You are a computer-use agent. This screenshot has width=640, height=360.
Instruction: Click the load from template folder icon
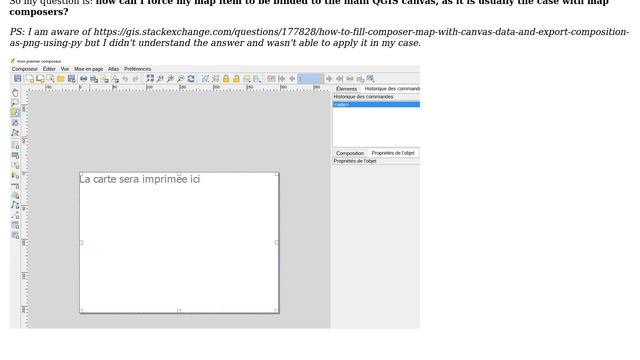pyautogui.click(x=61, y=79)
